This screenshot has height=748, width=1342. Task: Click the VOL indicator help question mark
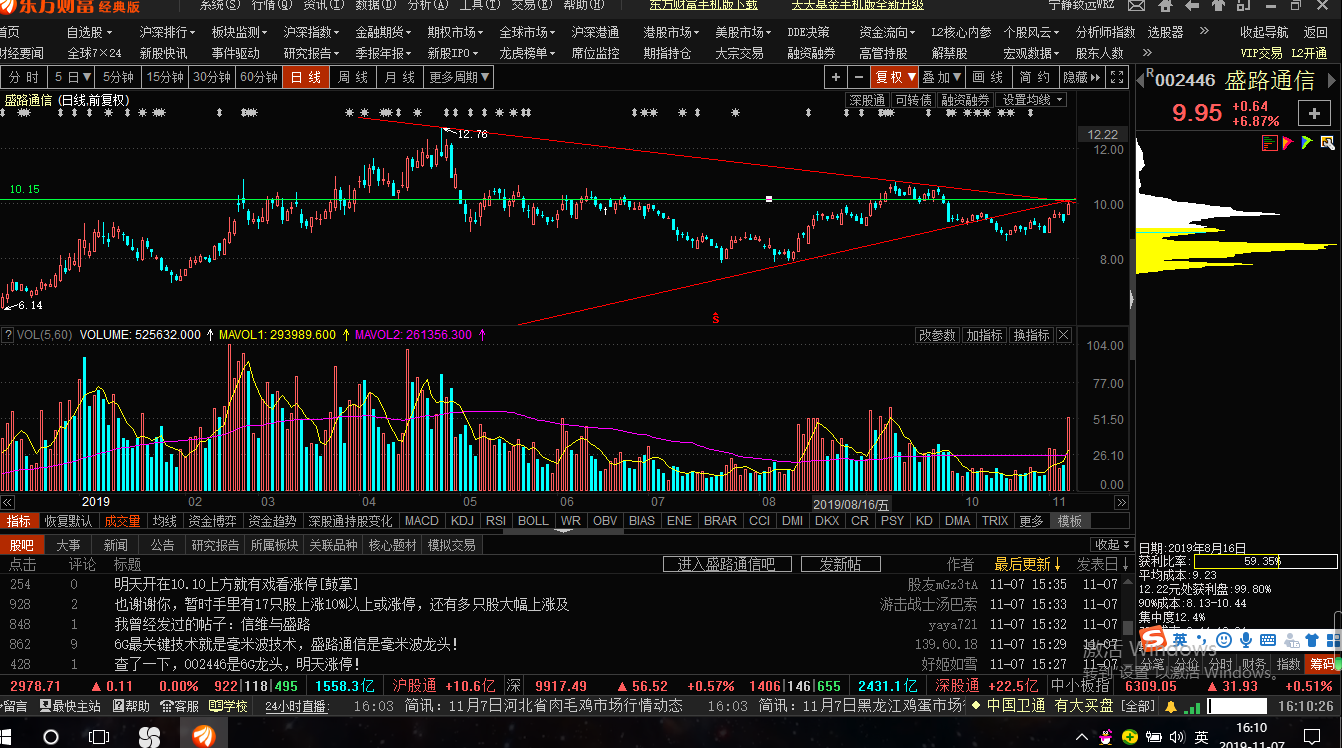point(8,335)
